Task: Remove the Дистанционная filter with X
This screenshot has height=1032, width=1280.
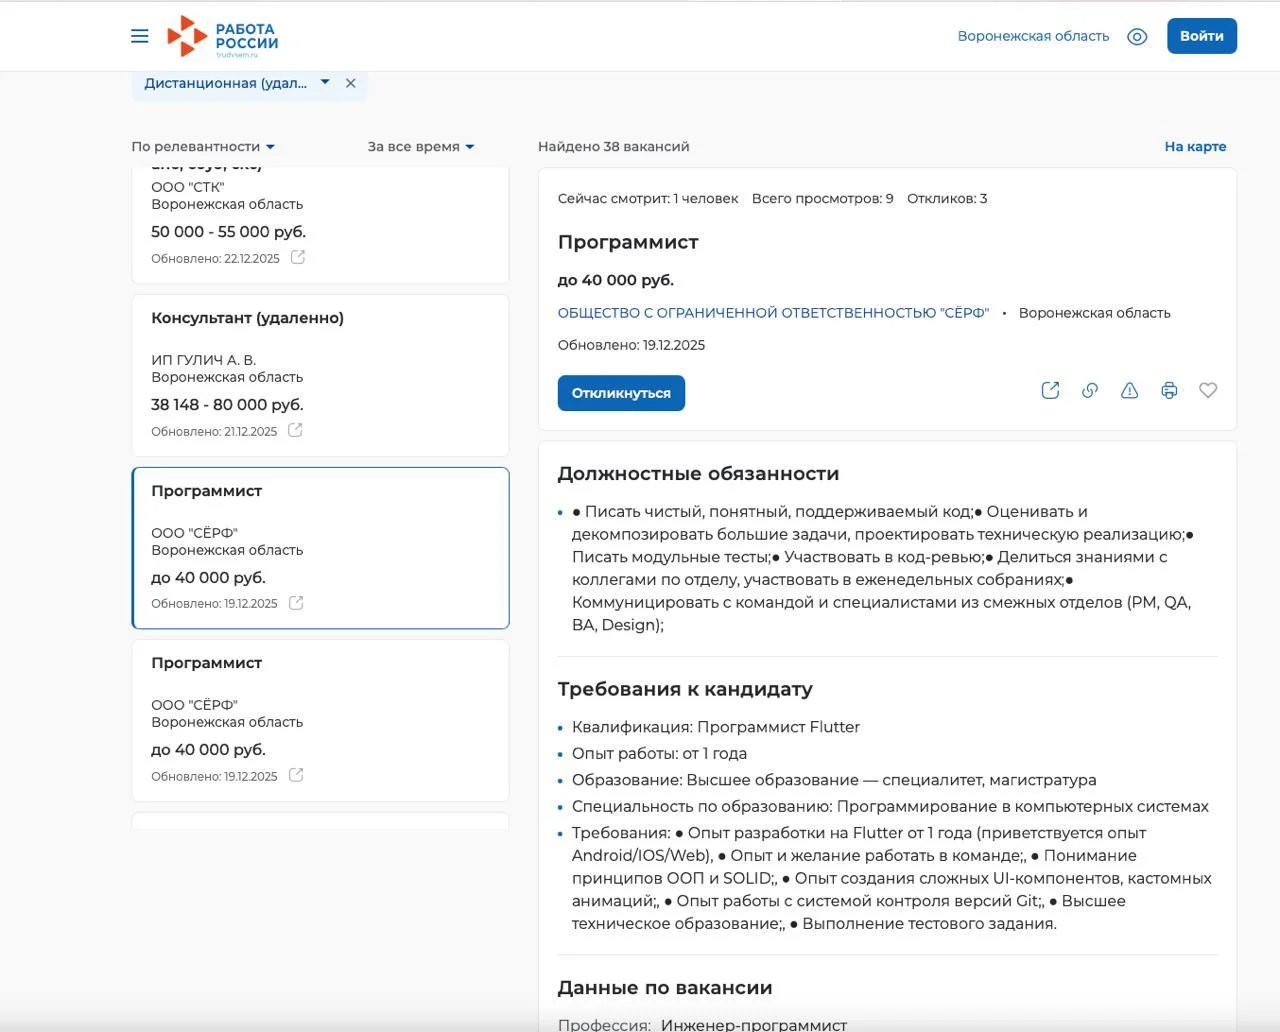Action: tap(351, 83)
